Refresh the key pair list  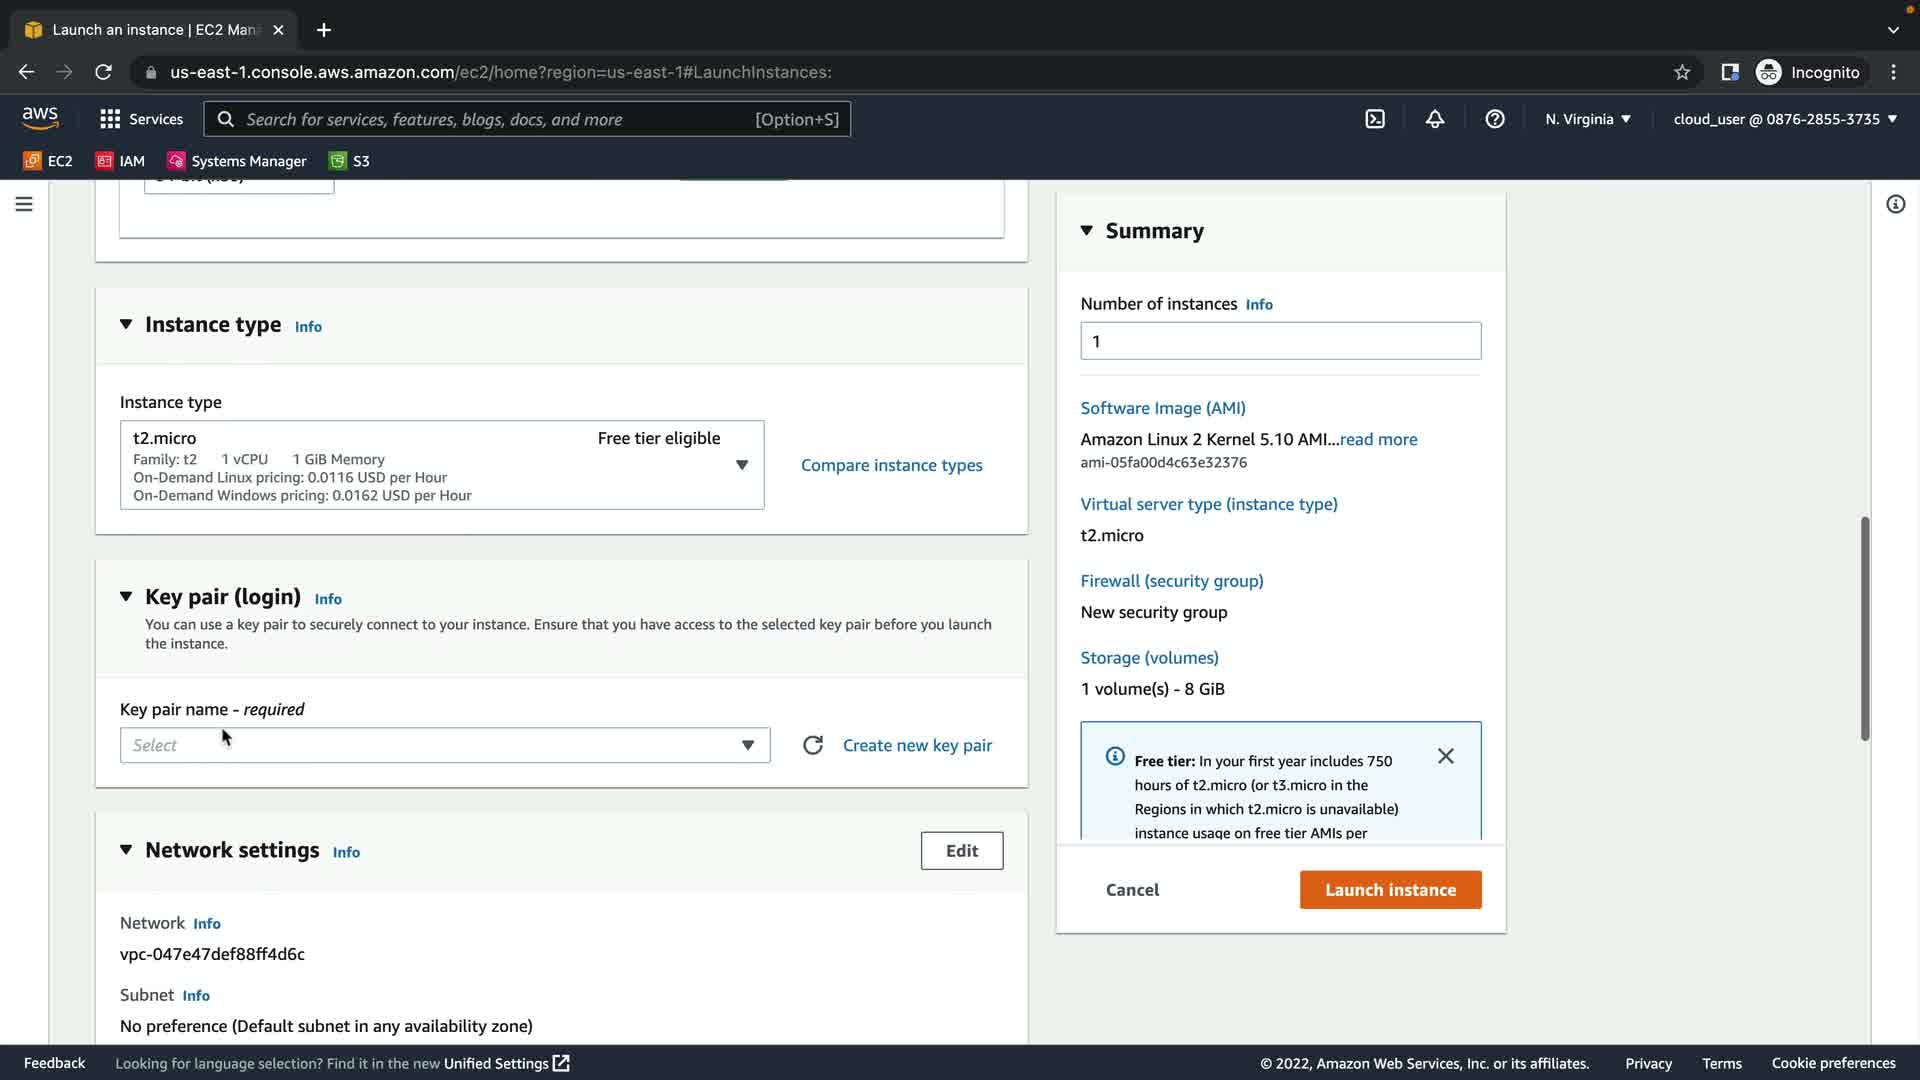(813, 745)
